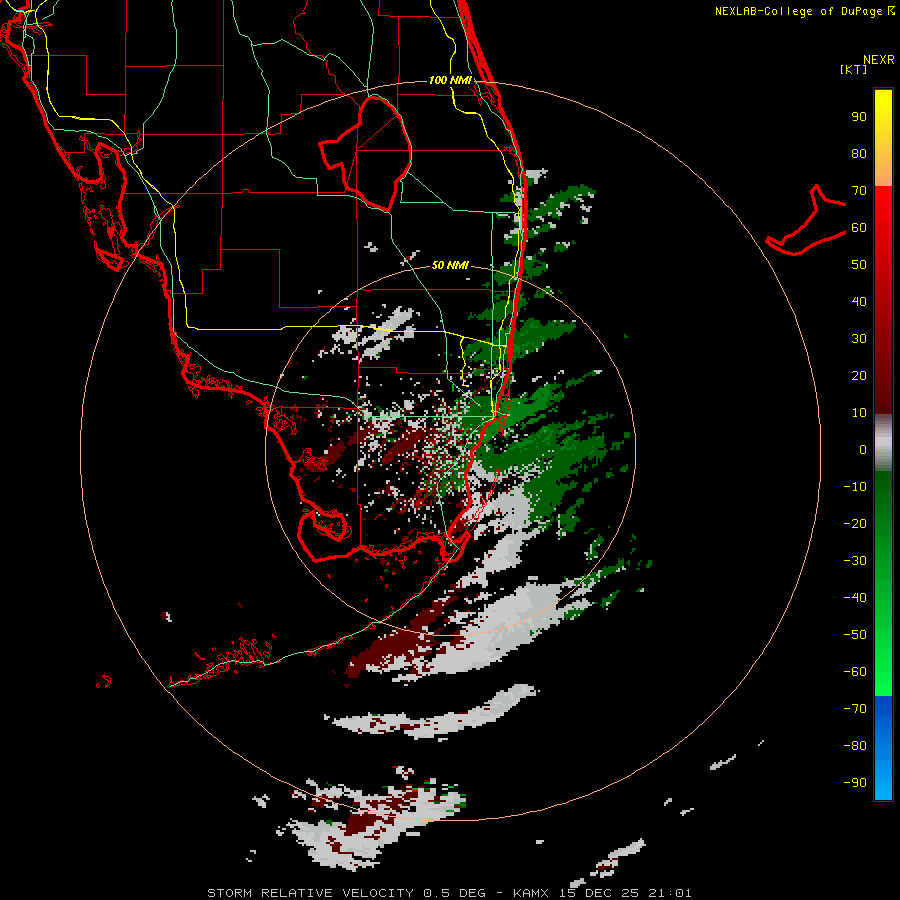
Task: Click the -70 value on the velocity scale
Action: point(855,708)
